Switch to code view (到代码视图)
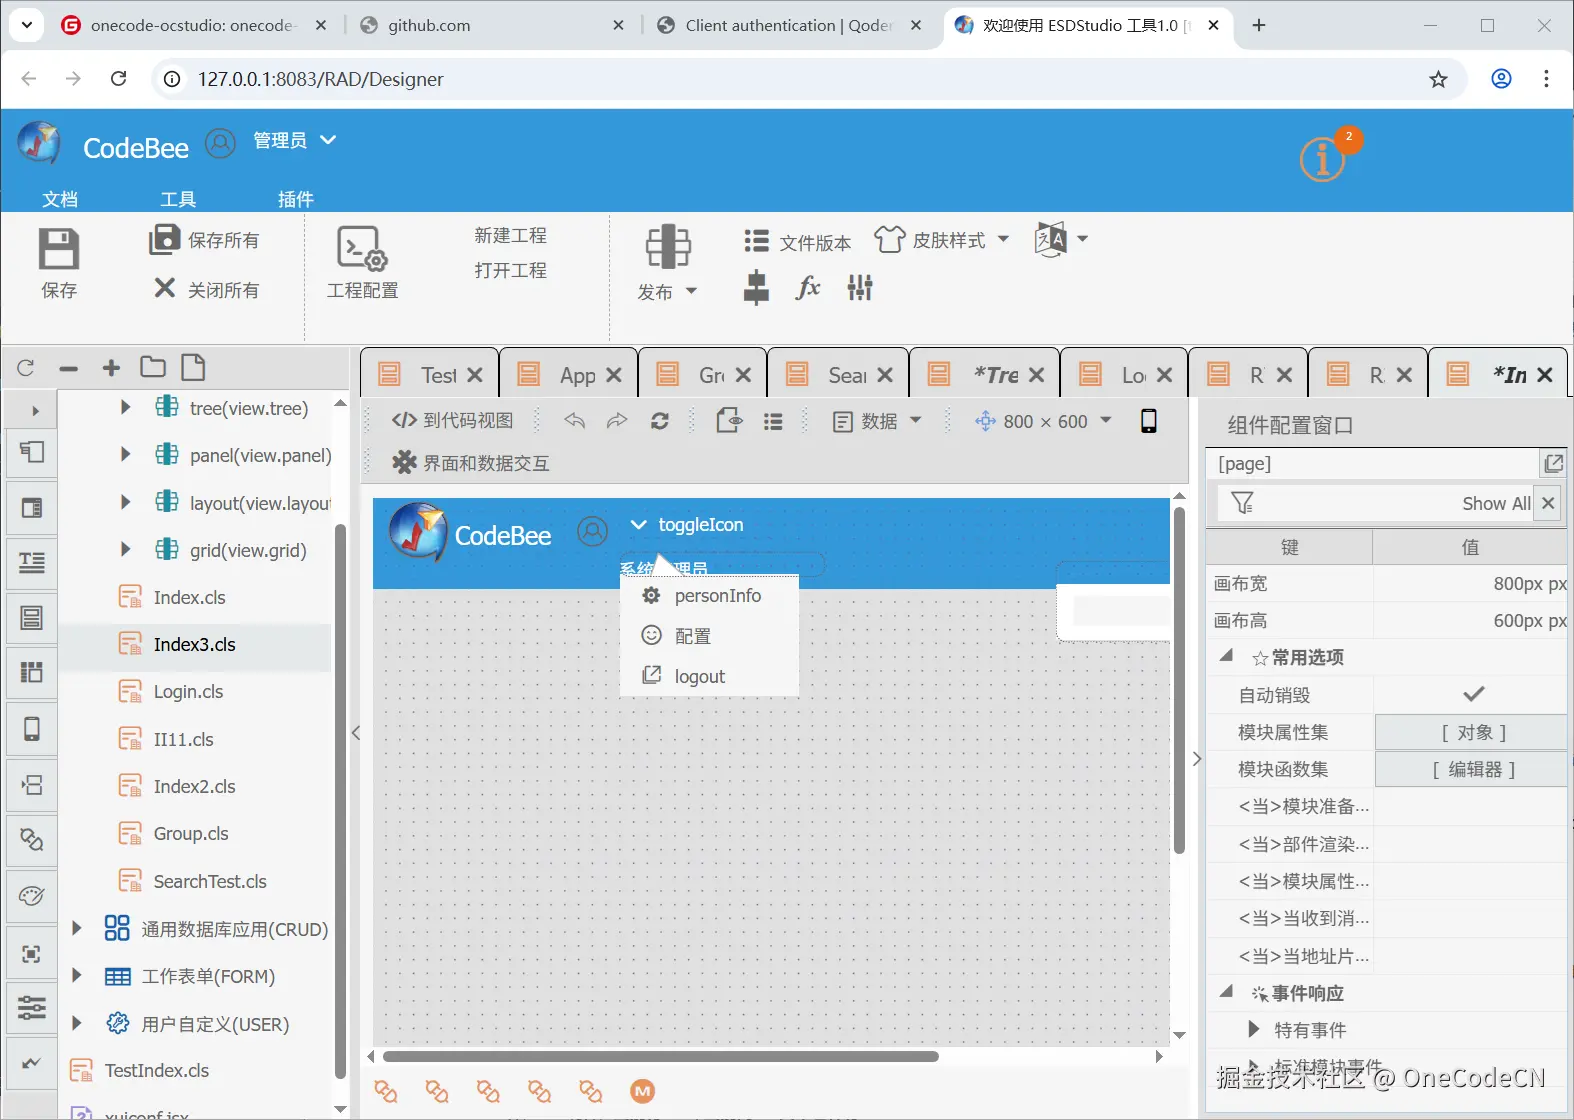The height and width of the screenshot is (1120, 1574). point(452,420)
